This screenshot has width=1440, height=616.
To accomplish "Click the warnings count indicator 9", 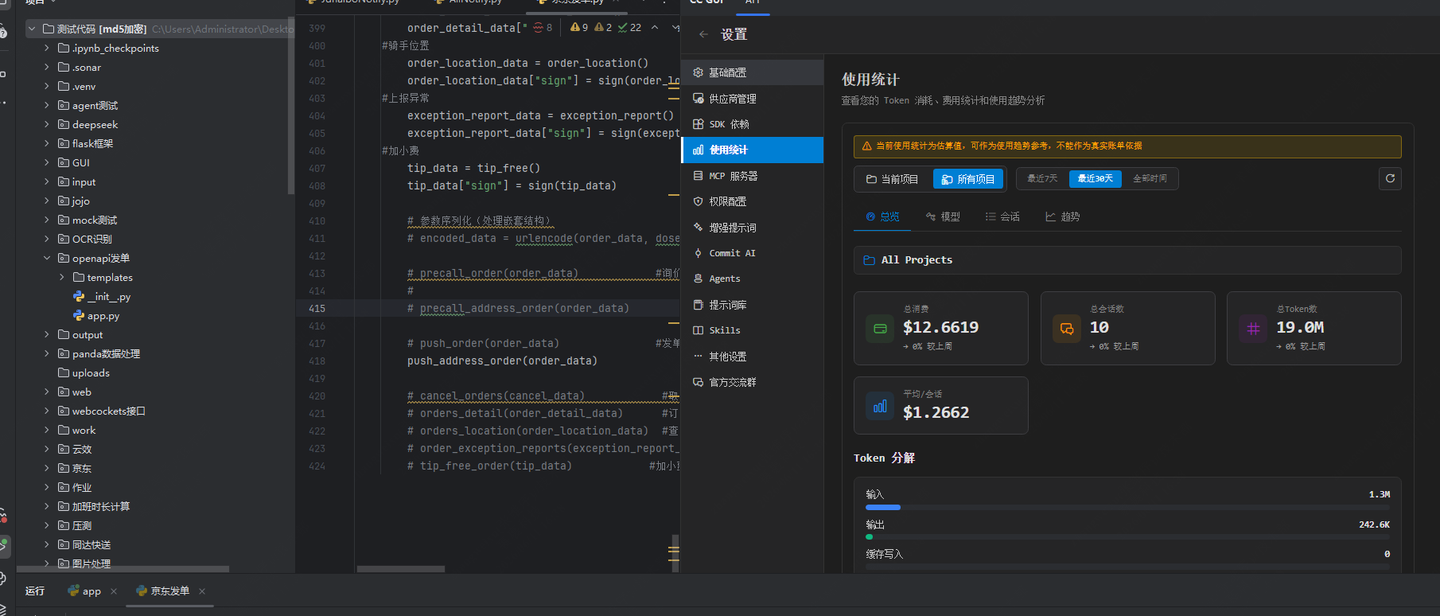I will (579, 28).
